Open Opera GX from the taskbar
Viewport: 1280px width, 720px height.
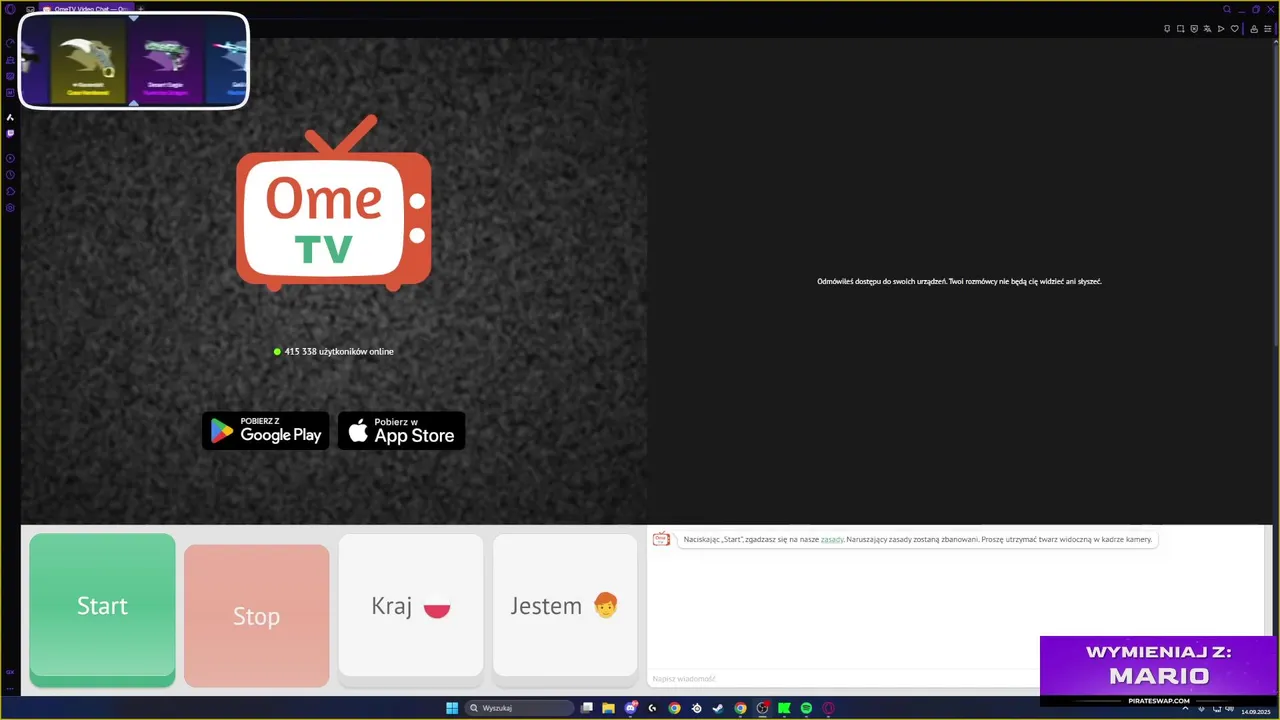click(828, 708)
